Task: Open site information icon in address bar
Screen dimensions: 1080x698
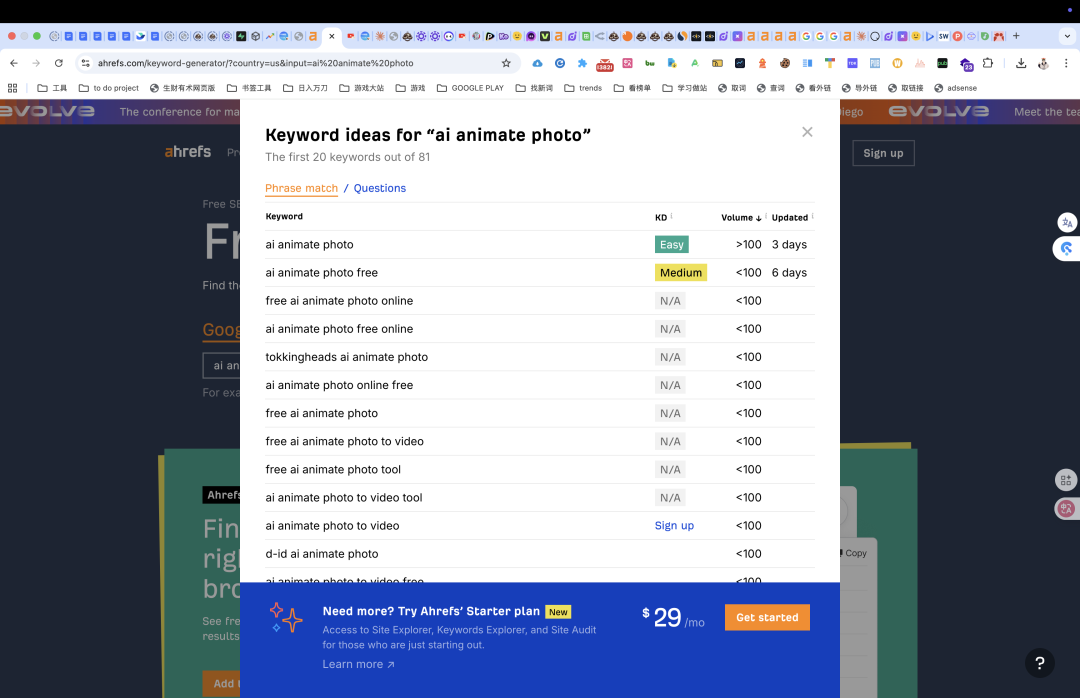Action: click(85, 63)
